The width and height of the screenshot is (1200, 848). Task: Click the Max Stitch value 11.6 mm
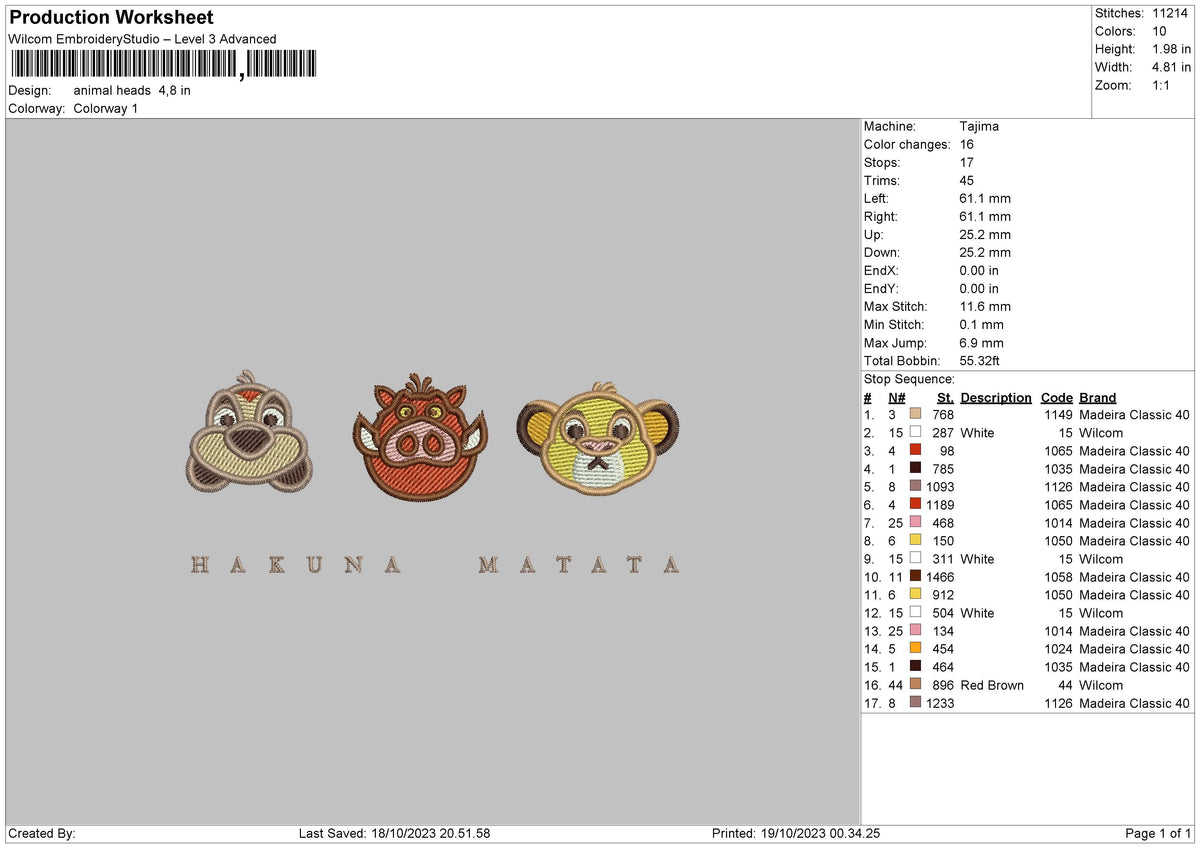click(x=985, y=306)
